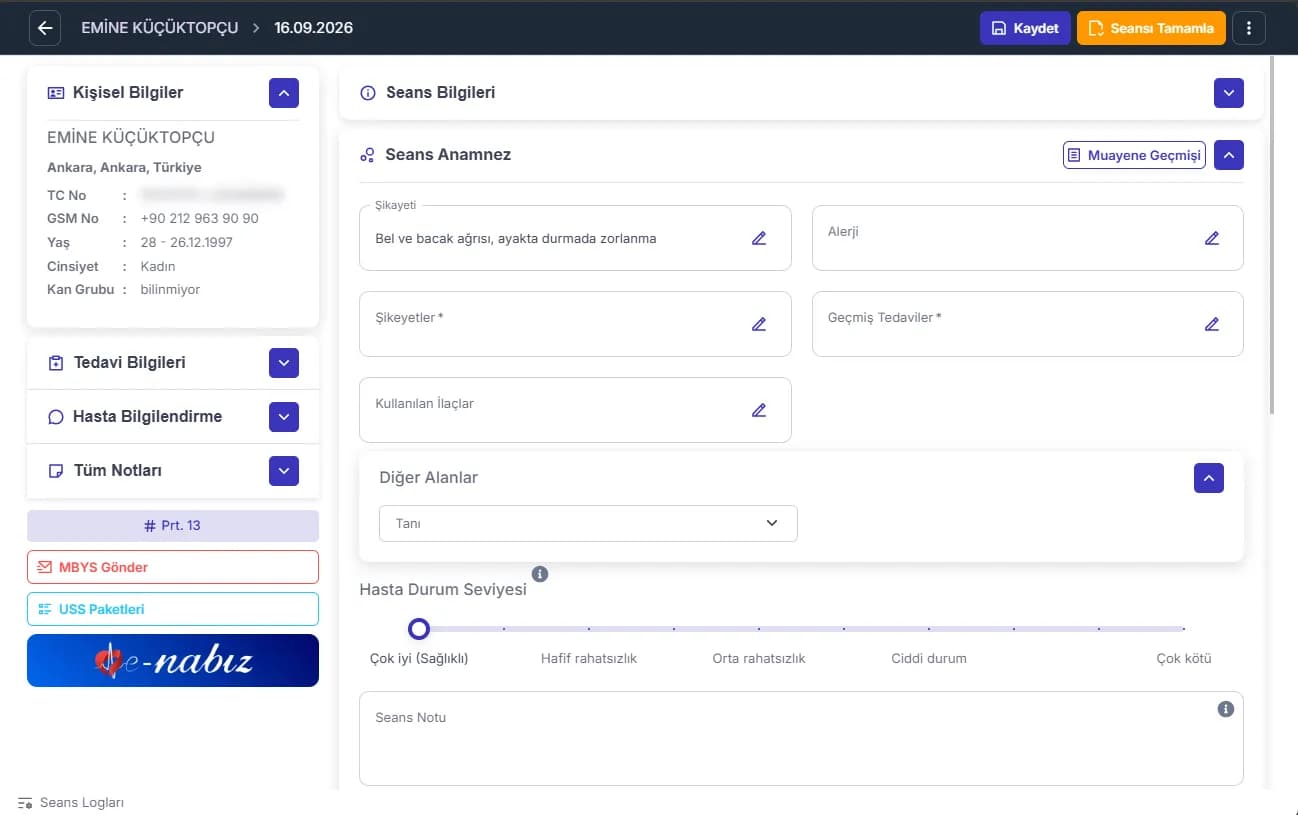This screenshot has height=815, width=1298.
Task: Click Seansı Tamamla button
Action: click(x=1151, y=28)
